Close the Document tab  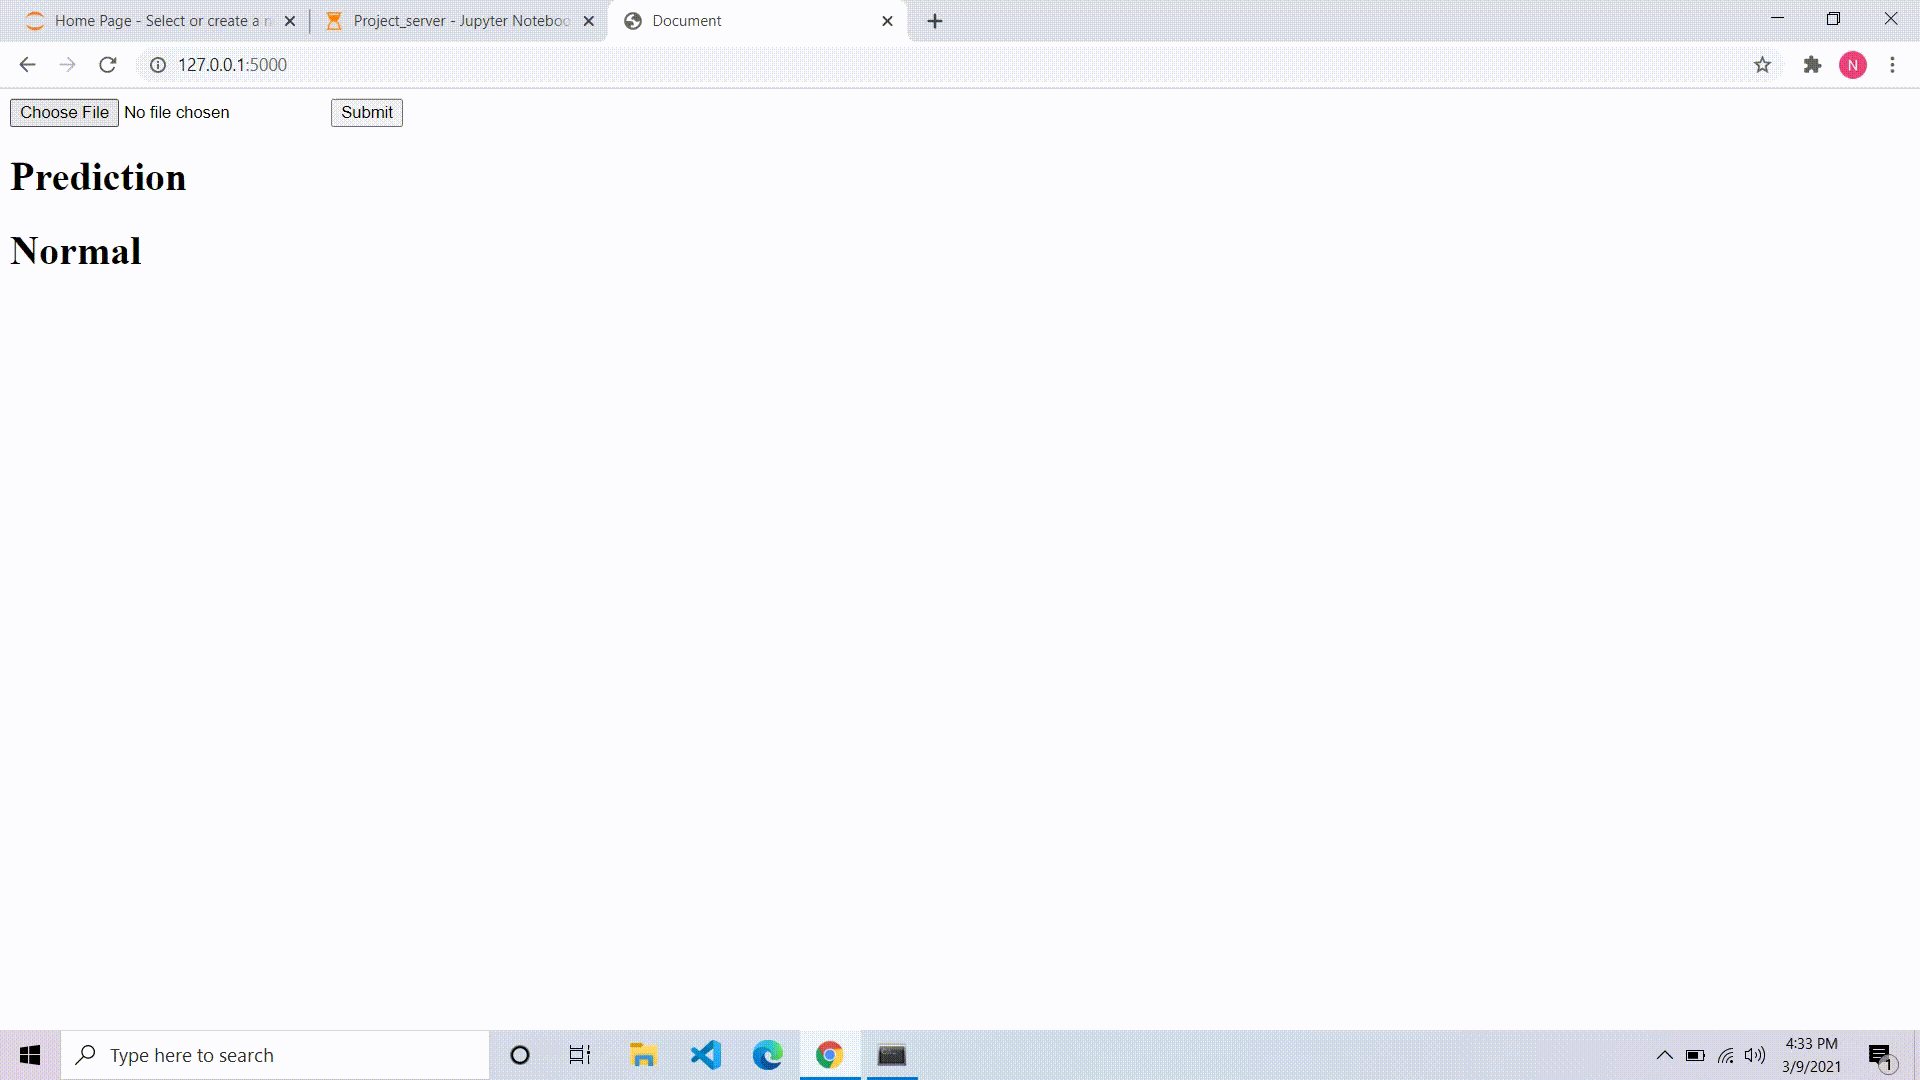coord(887,21)
